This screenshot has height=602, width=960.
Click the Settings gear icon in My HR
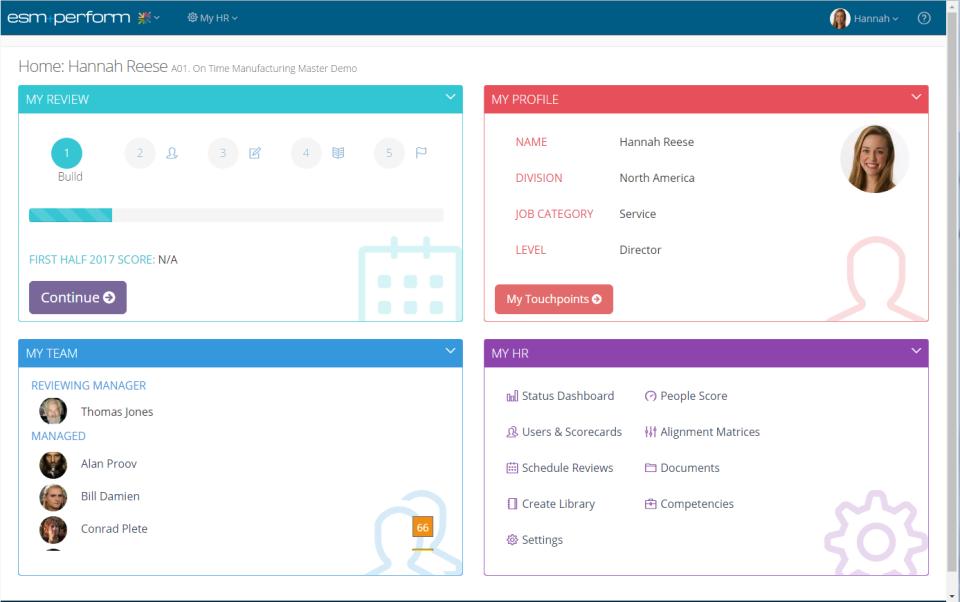click(512, 539)
